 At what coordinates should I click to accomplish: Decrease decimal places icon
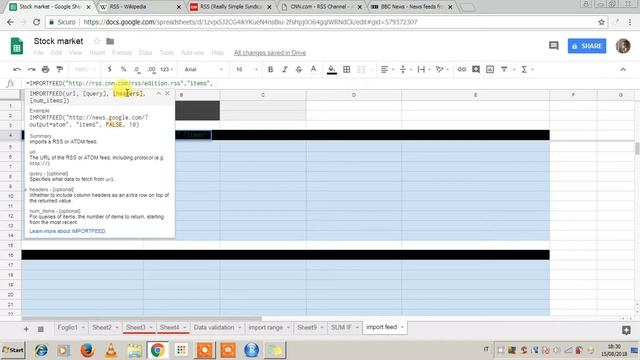pos(137,69)
